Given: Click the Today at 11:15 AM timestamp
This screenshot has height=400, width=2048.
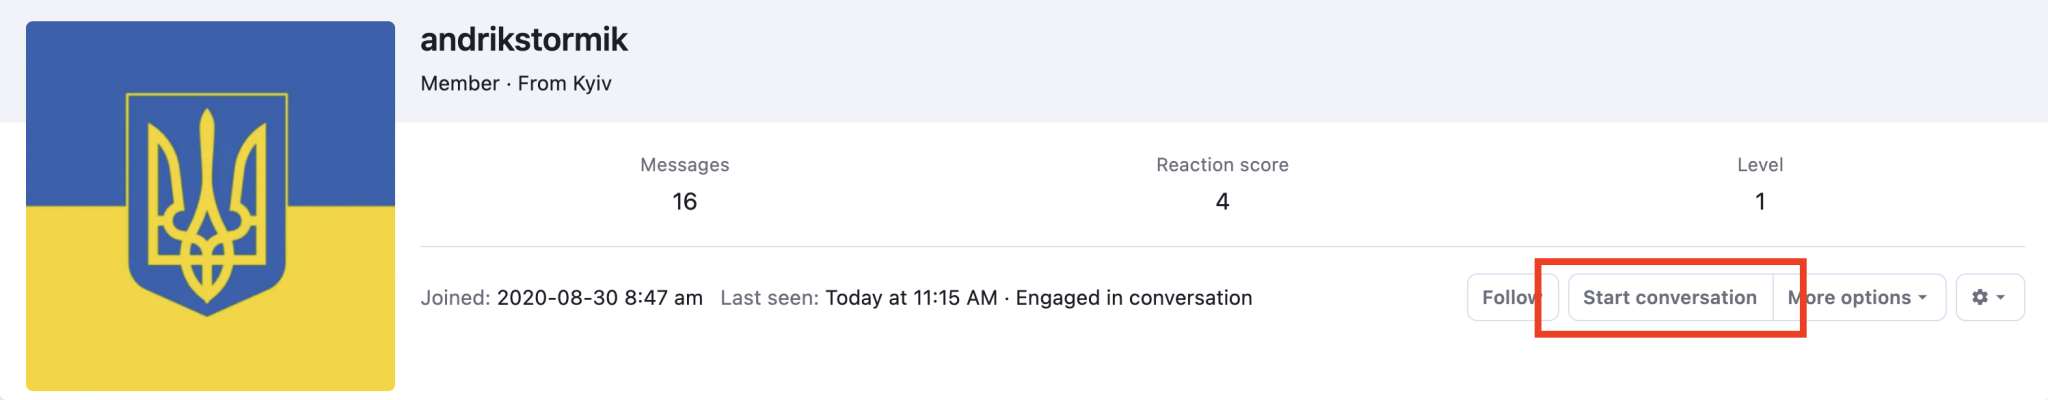Looking at the screenshot, I should click(911, 298).
